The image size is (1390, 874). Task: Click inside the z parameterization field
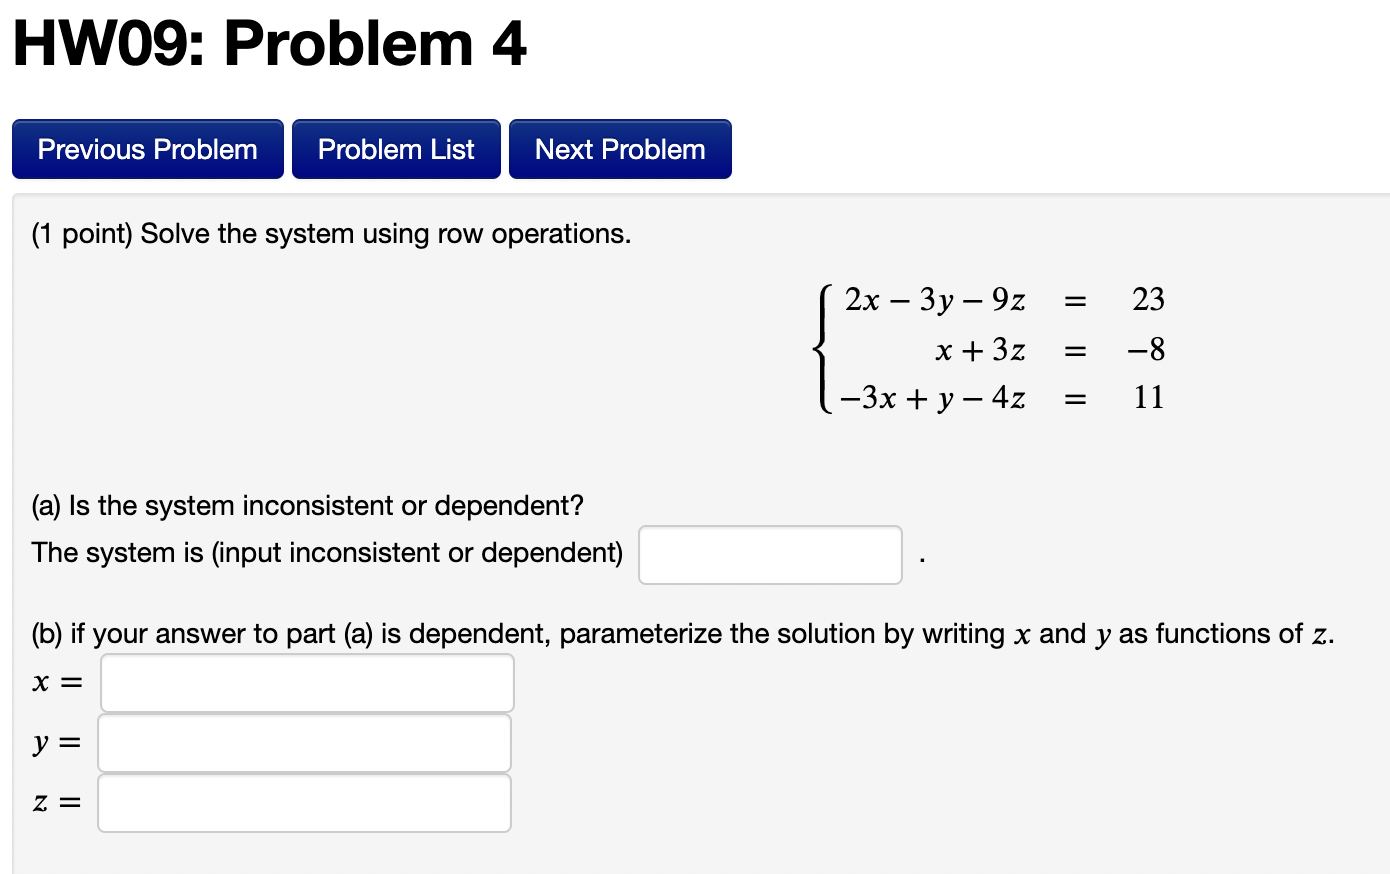point(303,802)
